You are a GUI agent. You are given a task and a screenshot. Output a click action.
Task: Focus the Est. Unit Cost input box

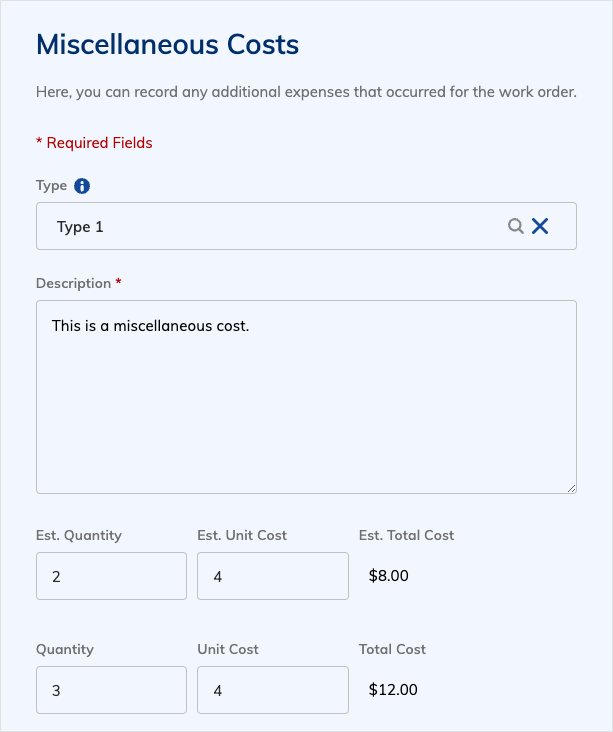pos(273,576)
